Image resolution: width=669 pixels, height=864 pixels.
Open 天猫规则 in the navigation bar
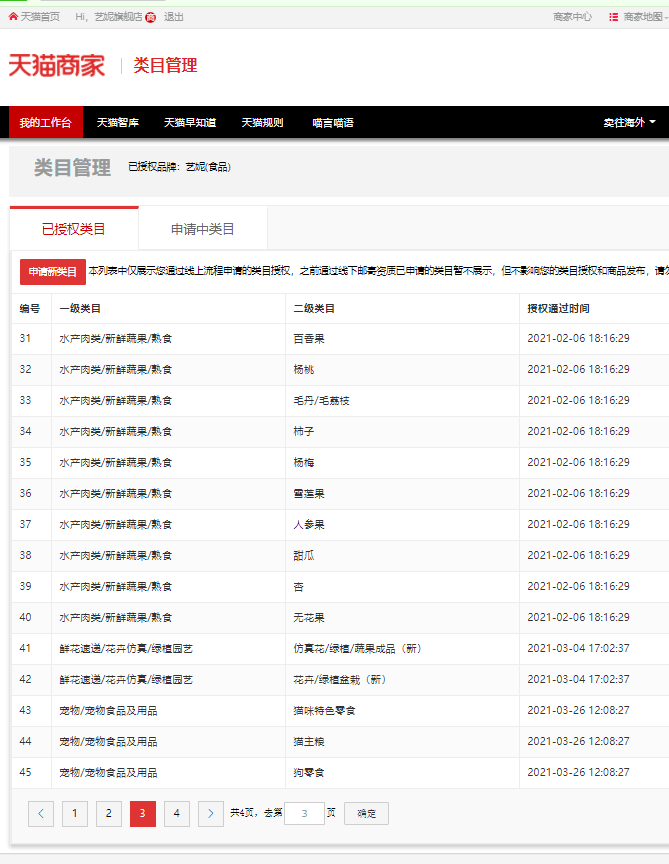coord(262,122)
